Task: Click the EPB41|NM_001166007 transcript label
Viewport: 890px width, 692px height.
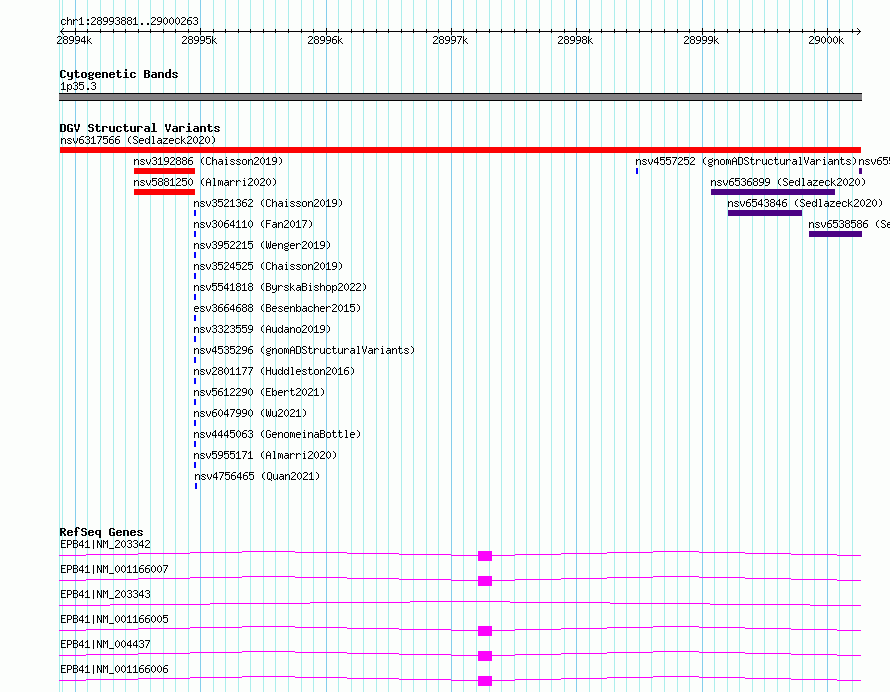Action: 114,569
